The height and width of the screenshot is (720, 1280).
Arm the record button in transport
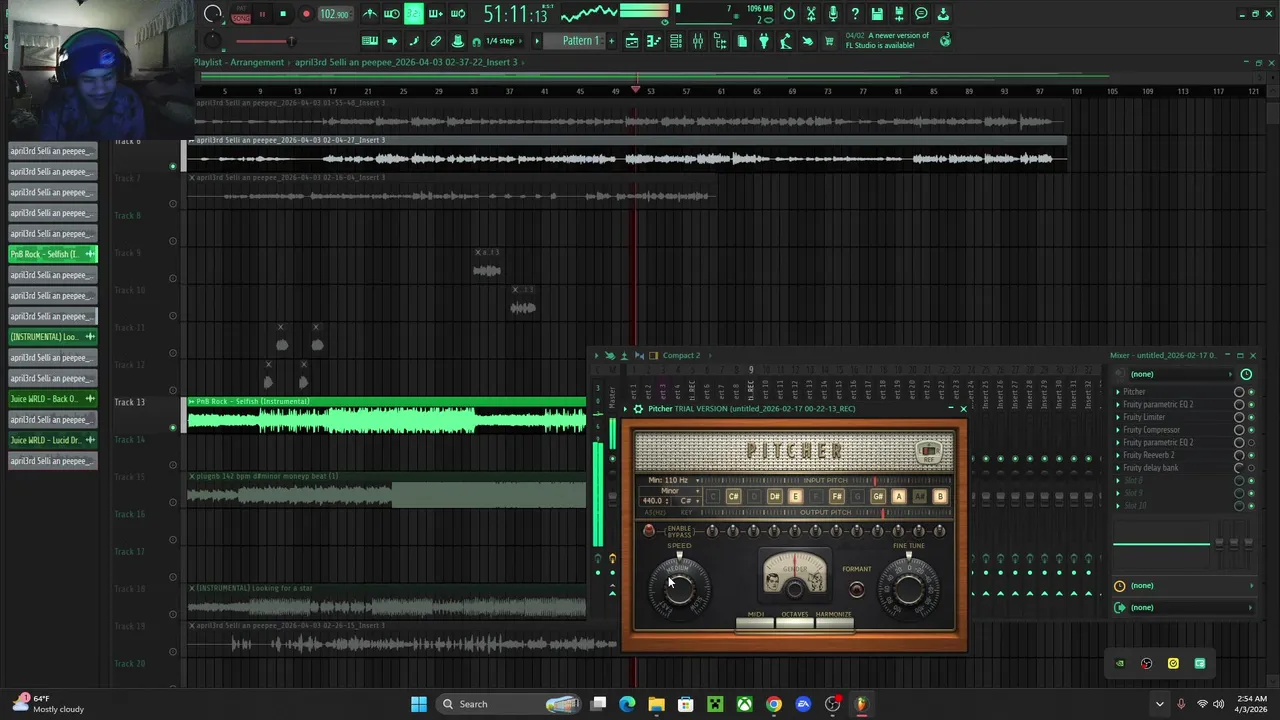306,14
